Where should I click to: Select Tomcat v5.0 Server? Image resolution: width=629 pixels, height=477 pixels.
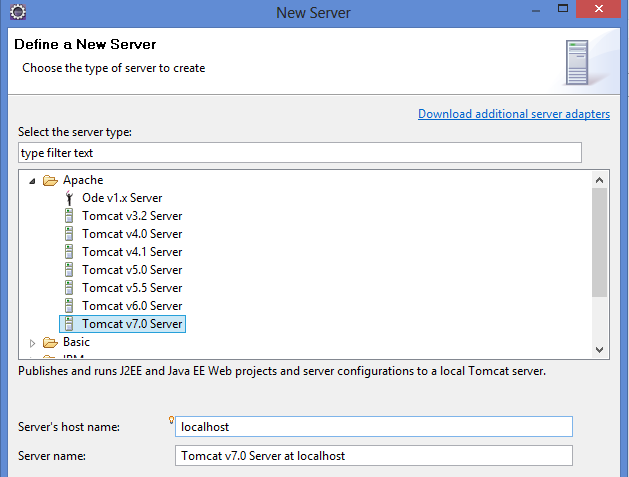pos(132,270)
